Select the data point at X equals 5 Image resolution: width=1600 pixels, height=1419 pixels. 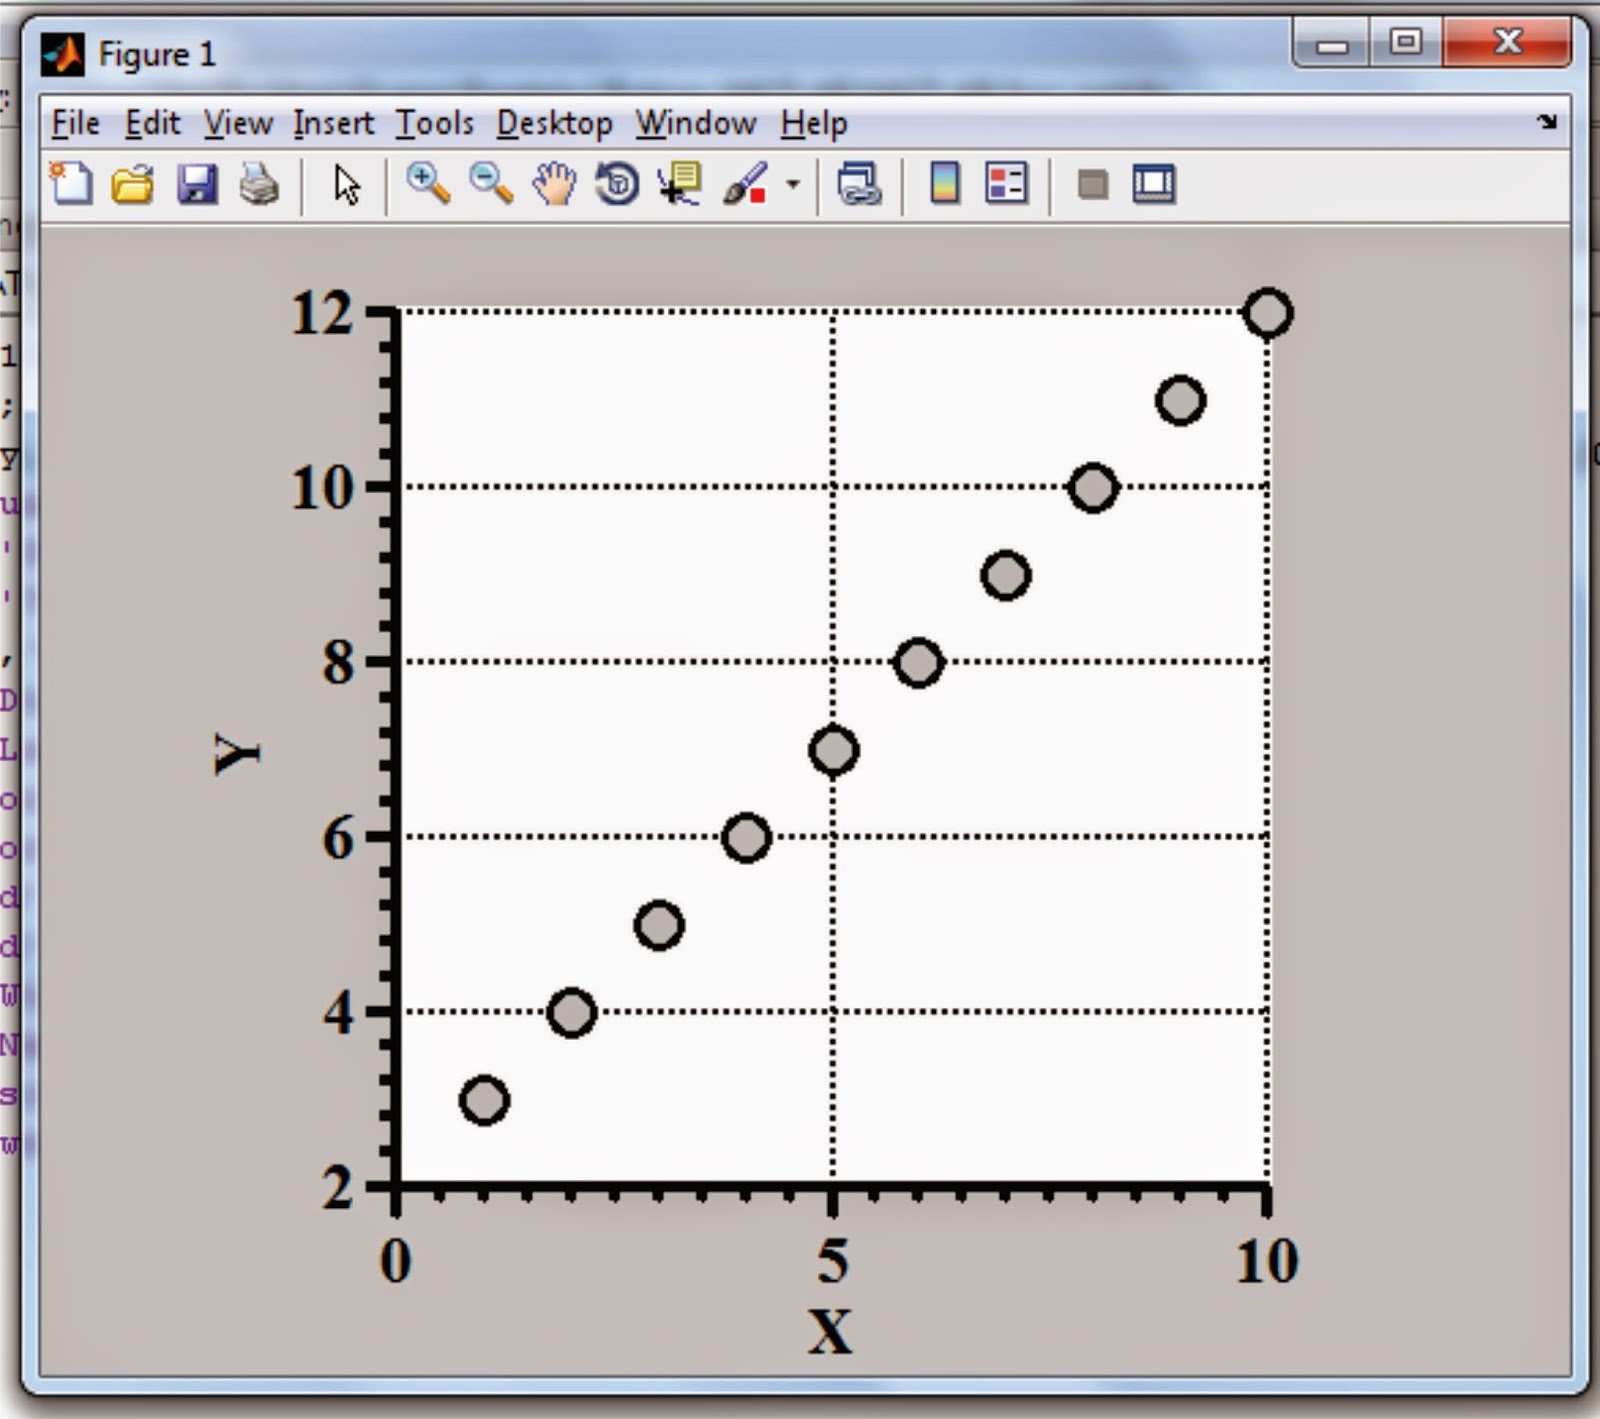[x=834, y=748]
